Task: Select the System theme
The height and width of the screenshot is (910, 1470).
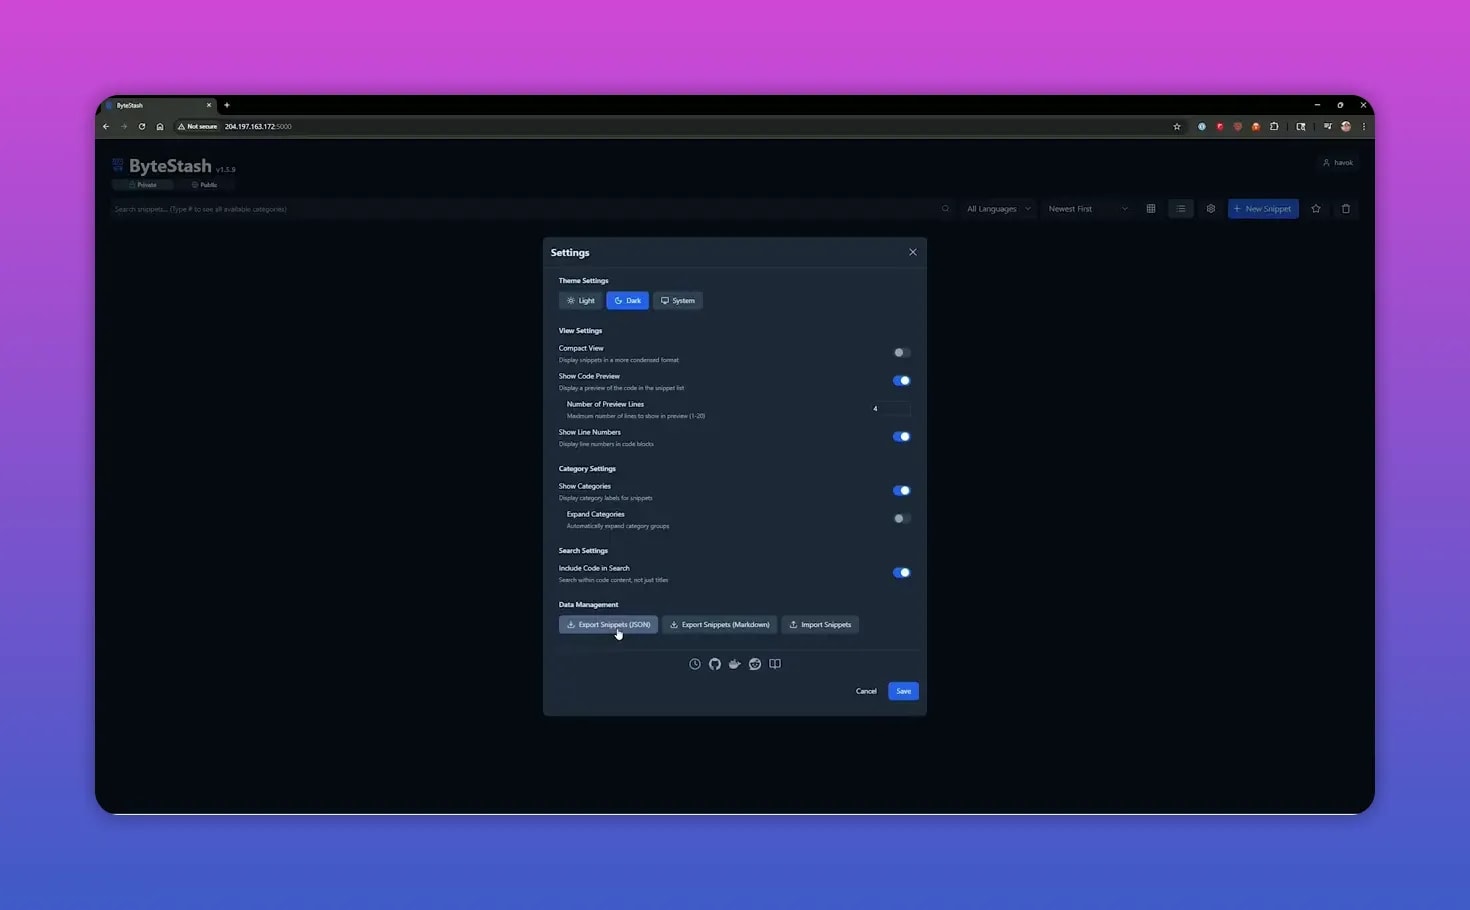Action: (x=678, y=301)
